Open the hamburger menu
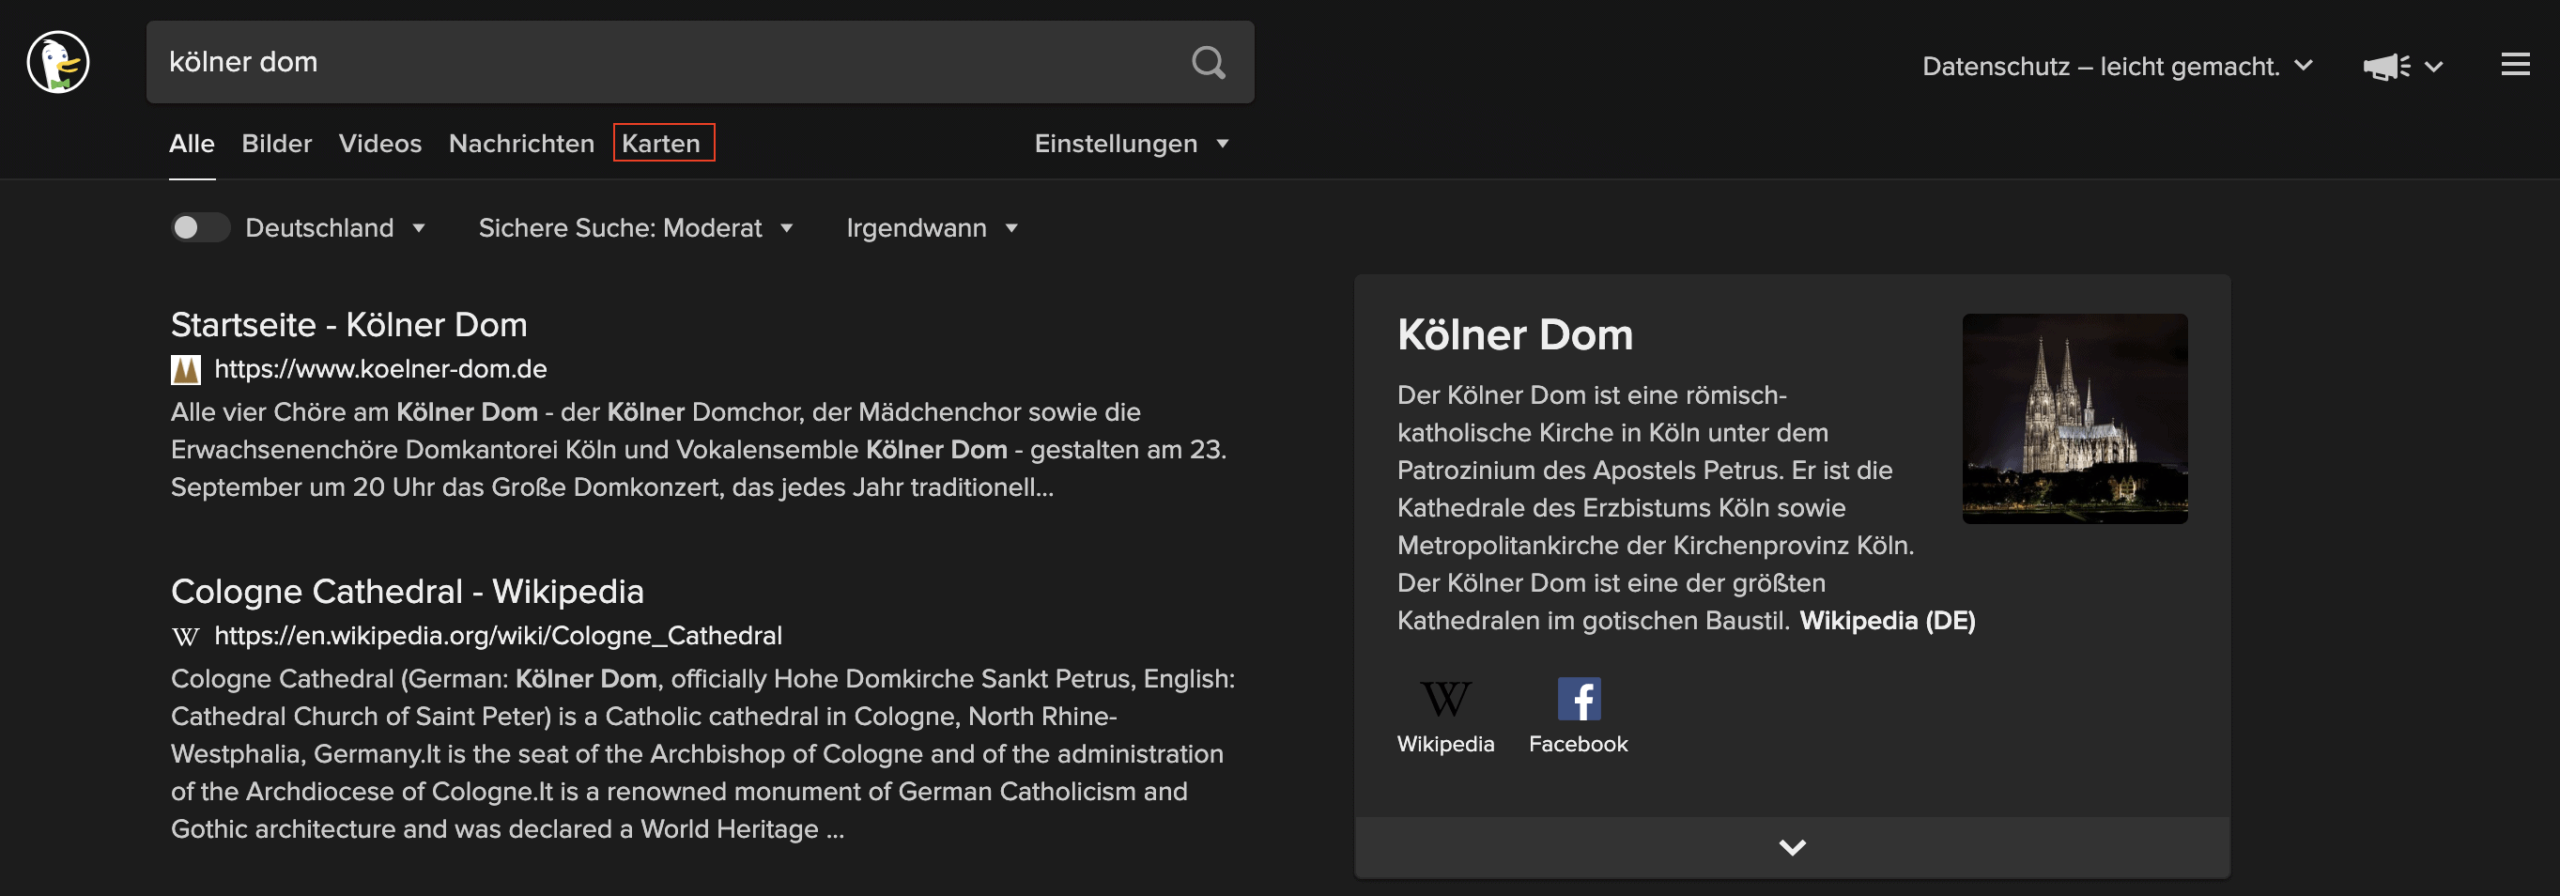Screen dimensions: 2560x896 2515,64
